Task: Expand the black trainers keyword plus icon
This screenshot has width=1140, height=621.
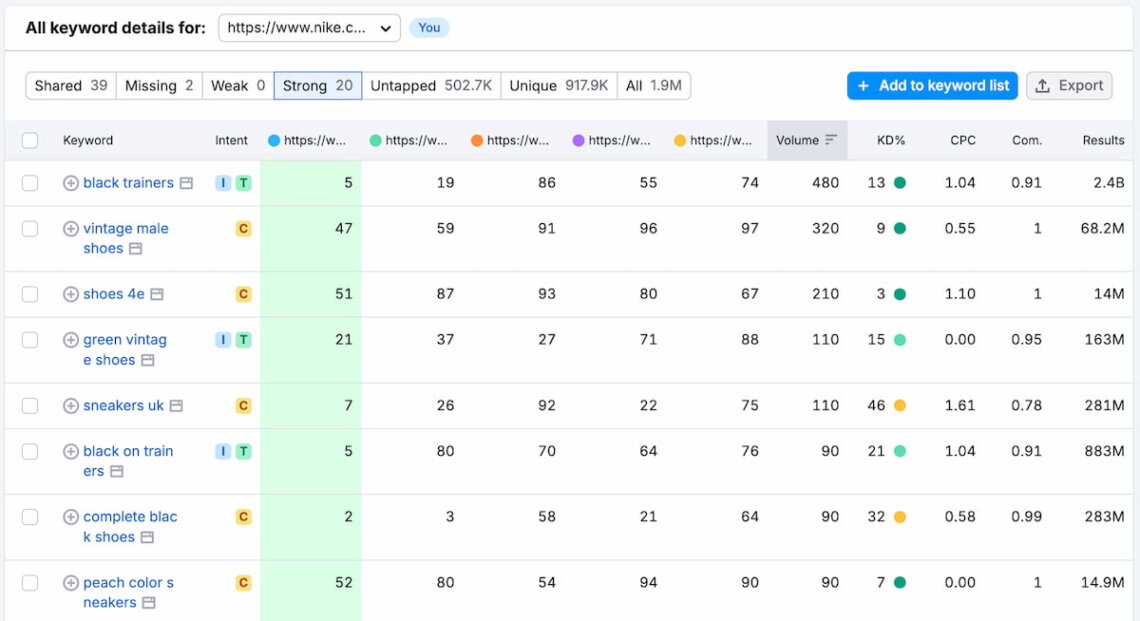Action: point(71,183)
